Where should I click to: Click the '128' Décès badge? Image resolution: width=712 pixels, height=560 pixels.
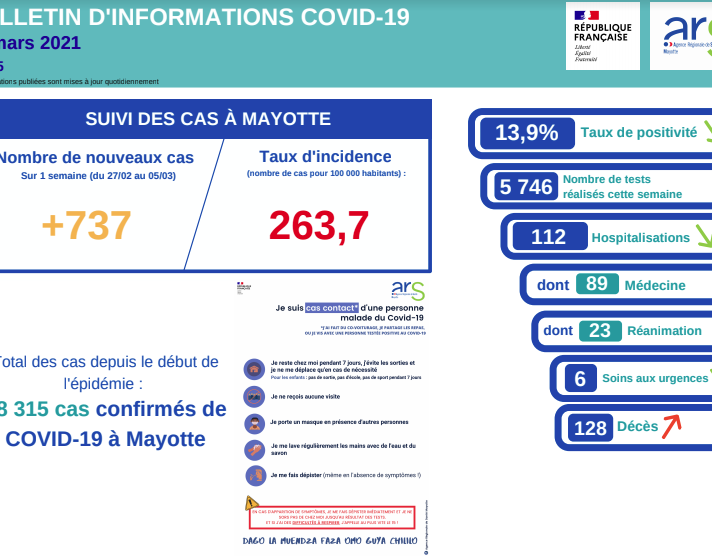pos(590,428)
